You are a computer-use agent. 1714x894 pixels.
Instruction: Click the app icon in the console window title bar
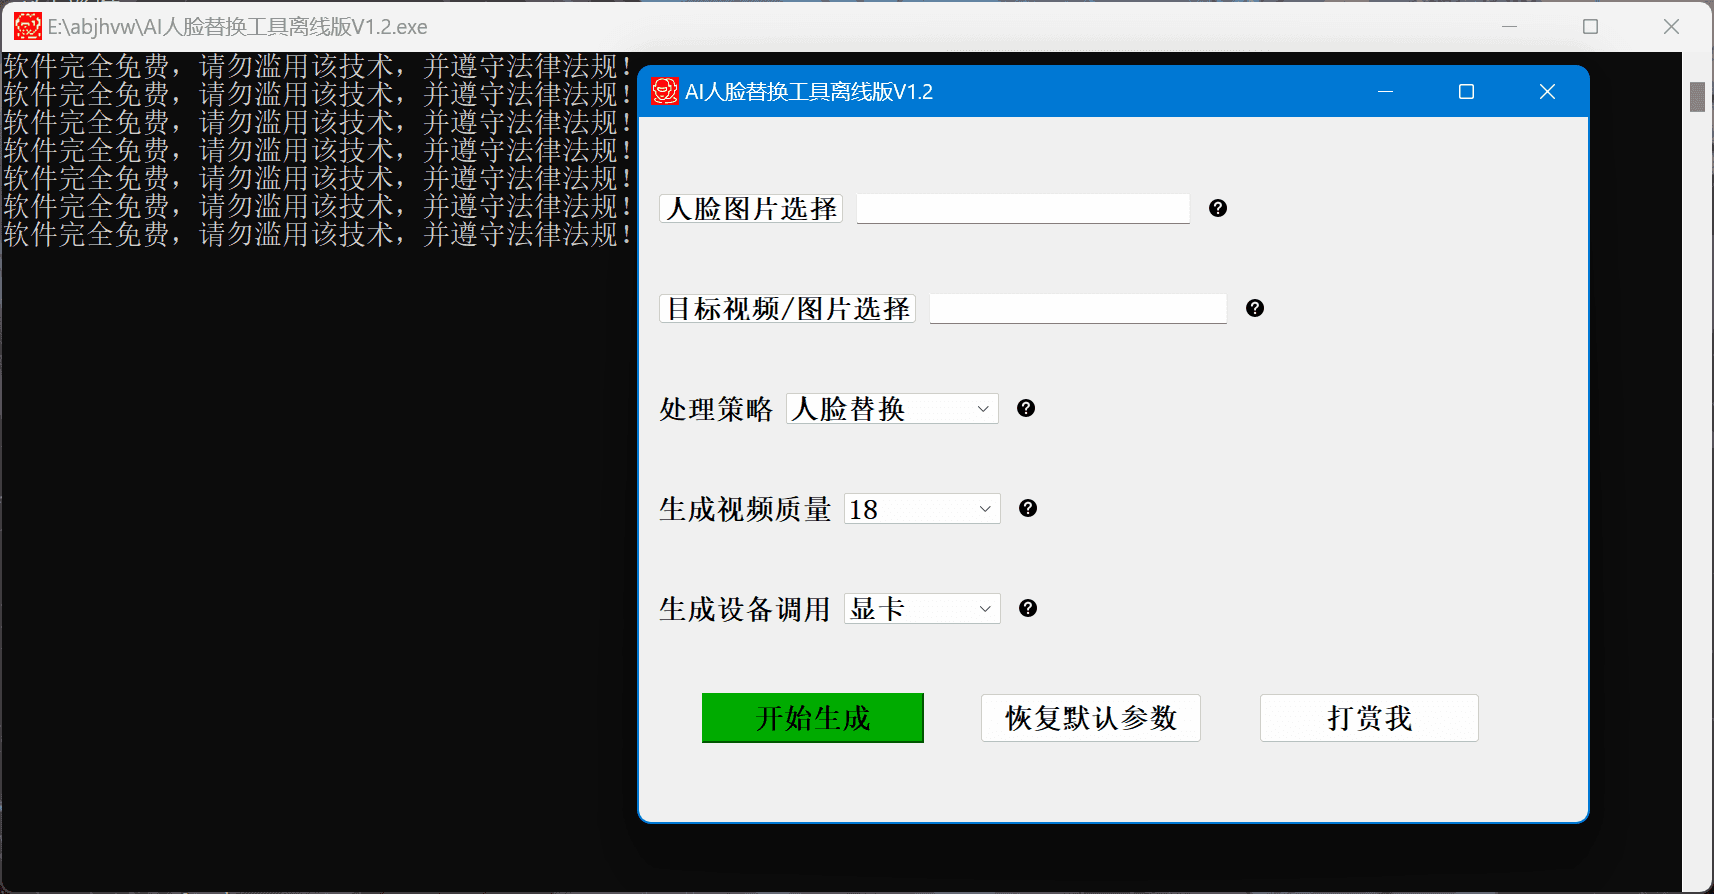pyautogui.click(x=28, y=26)
